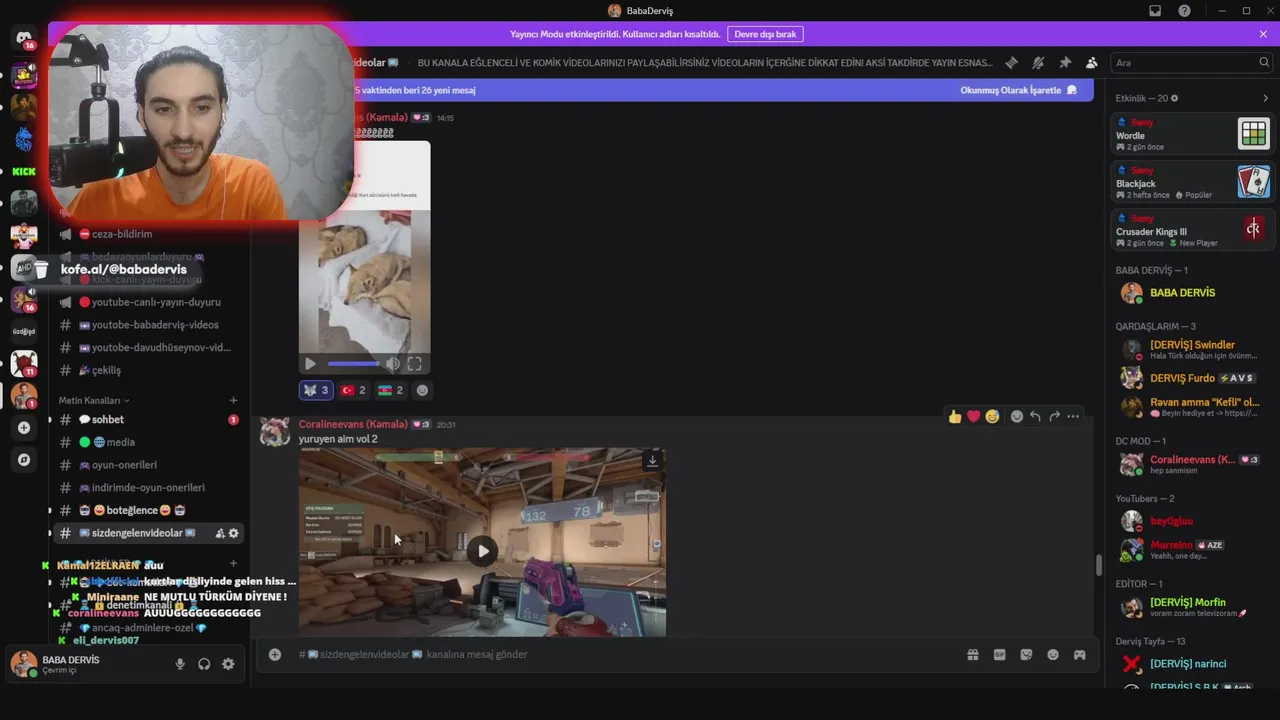
Task: Open emoji picker in message bar
Action: [1053, 654]
